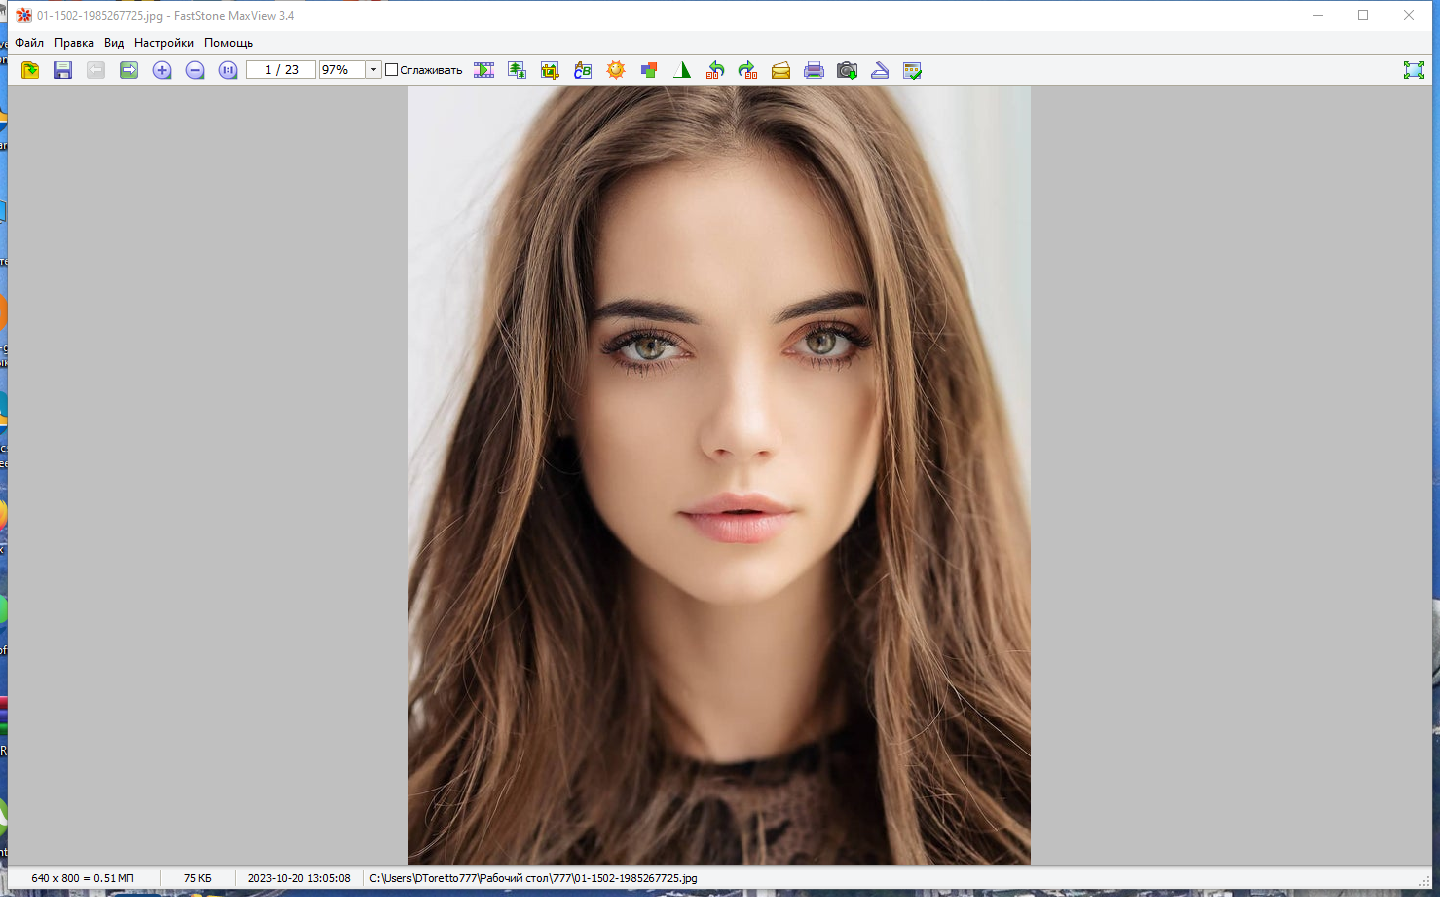Screen dimensions: 1440x897
Task: Show actual size 1:1 icon
Action: click(228, 70)
